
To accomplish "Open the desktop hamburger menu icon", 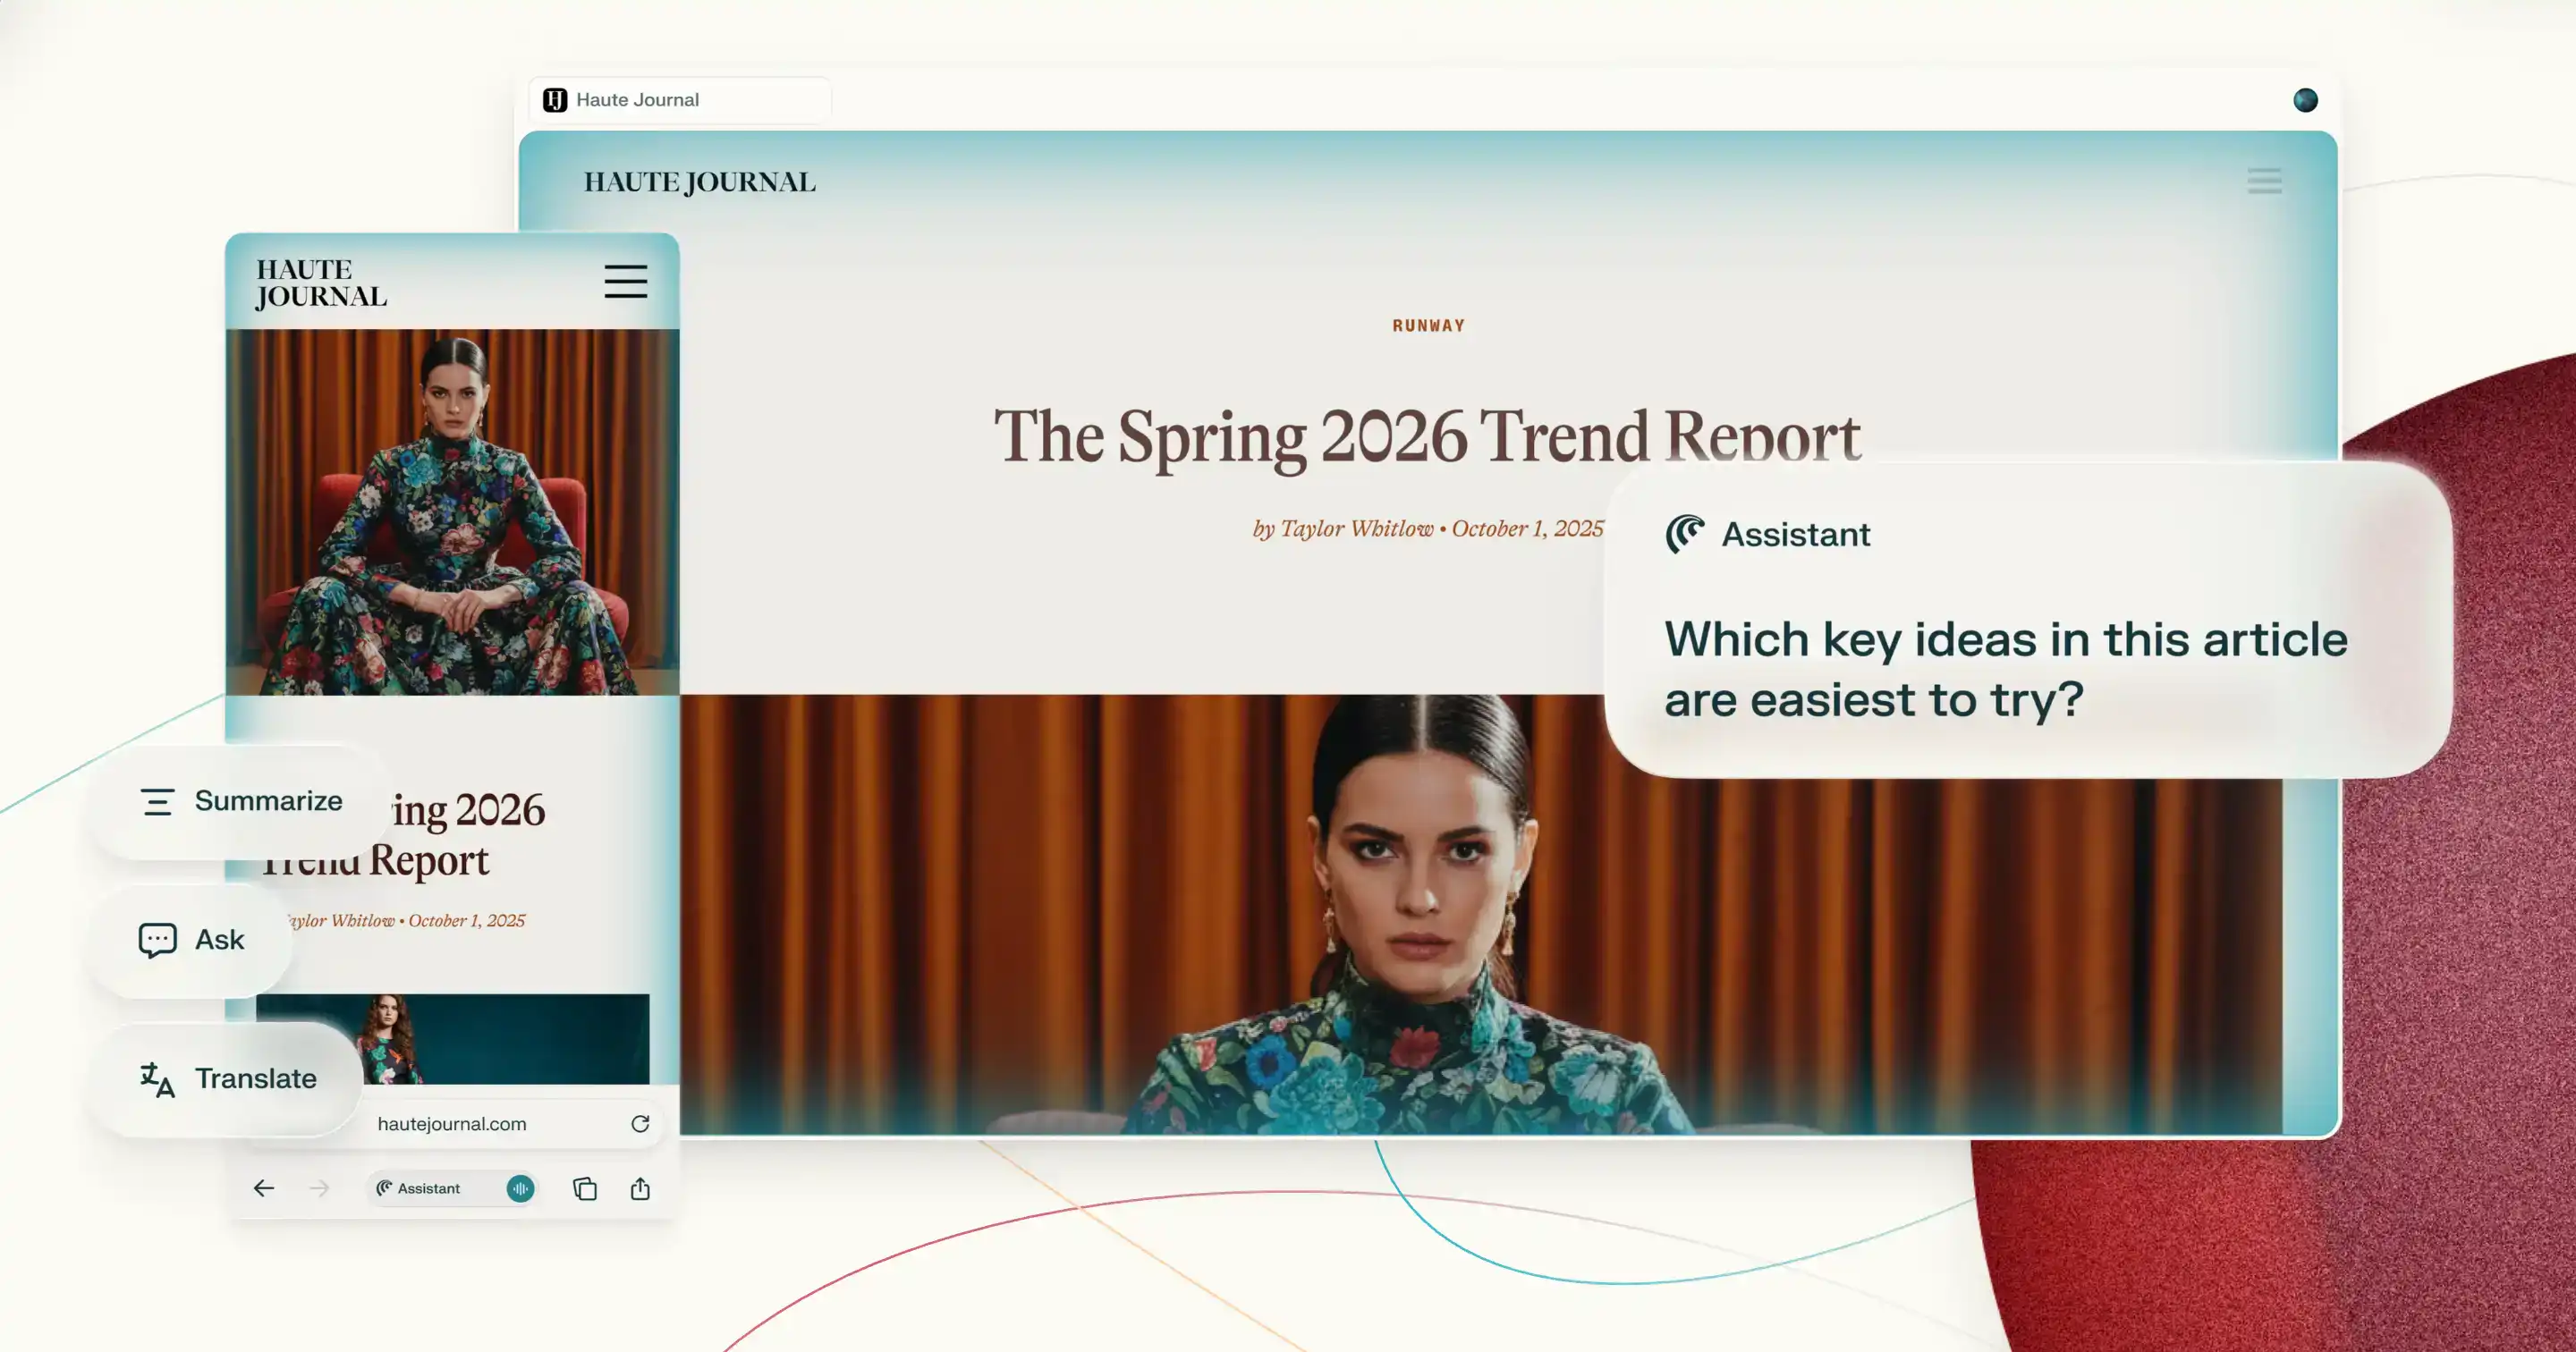I will pos(2264,181).
